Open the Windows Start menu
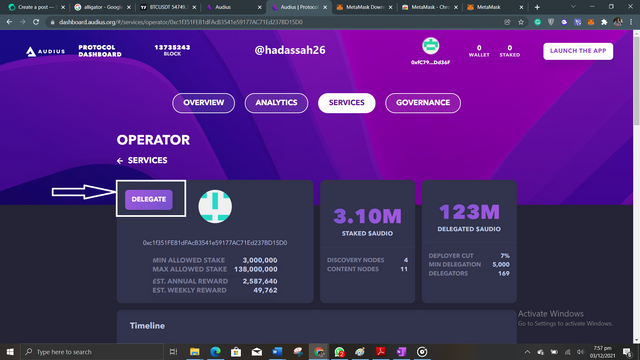The image size is (640, 360). tap(10, 351)
